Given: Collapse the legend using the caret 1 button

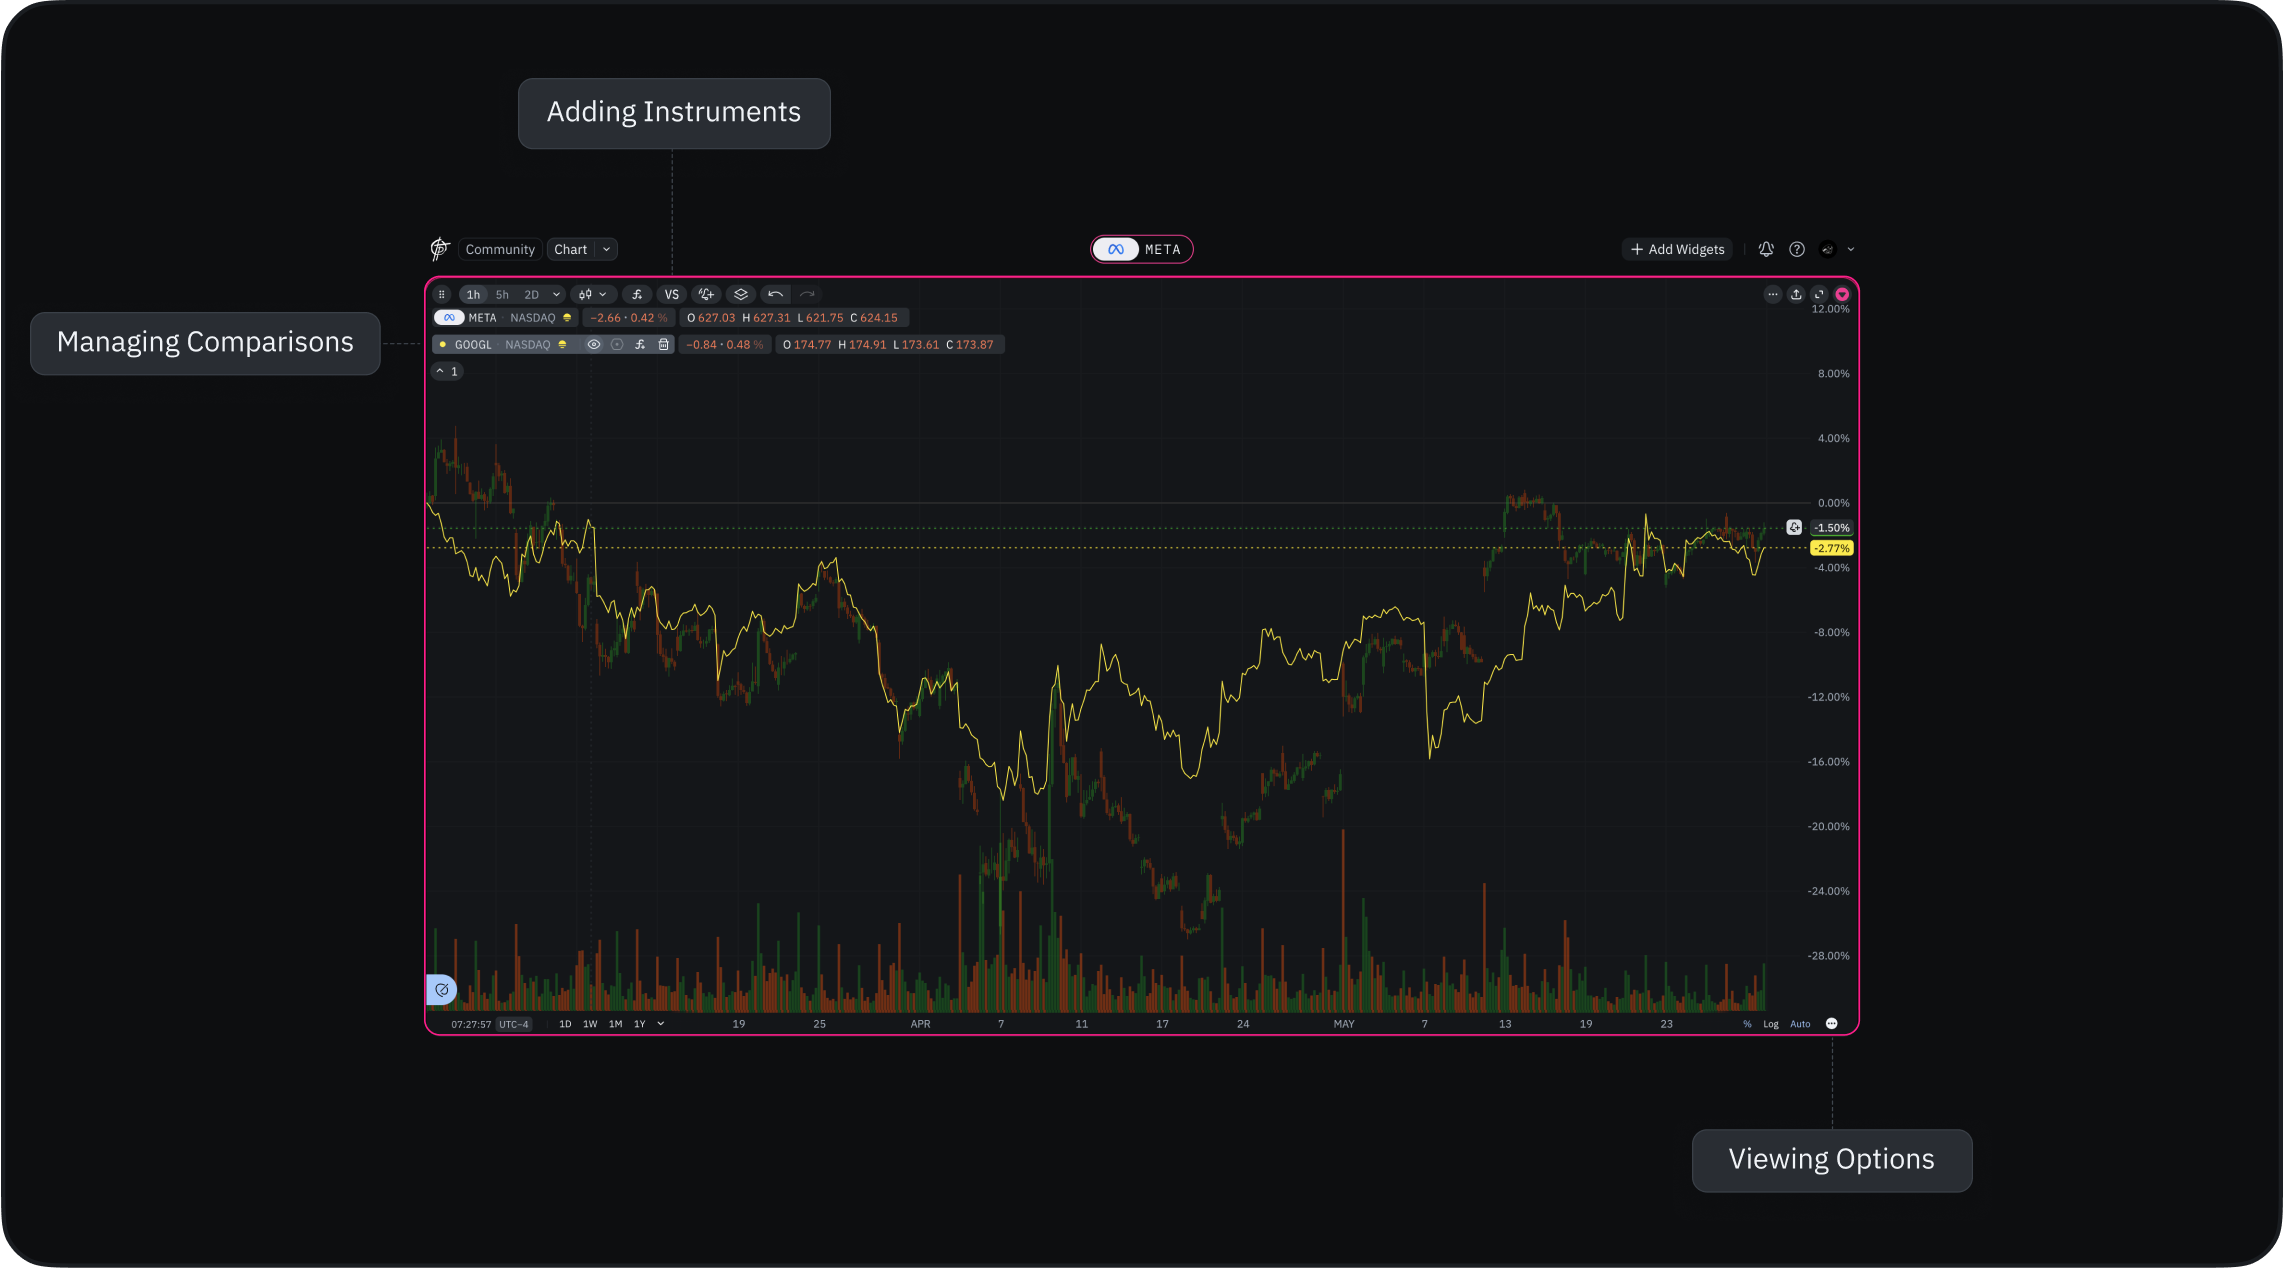Looking at the screenshot, I should point(447,371).
